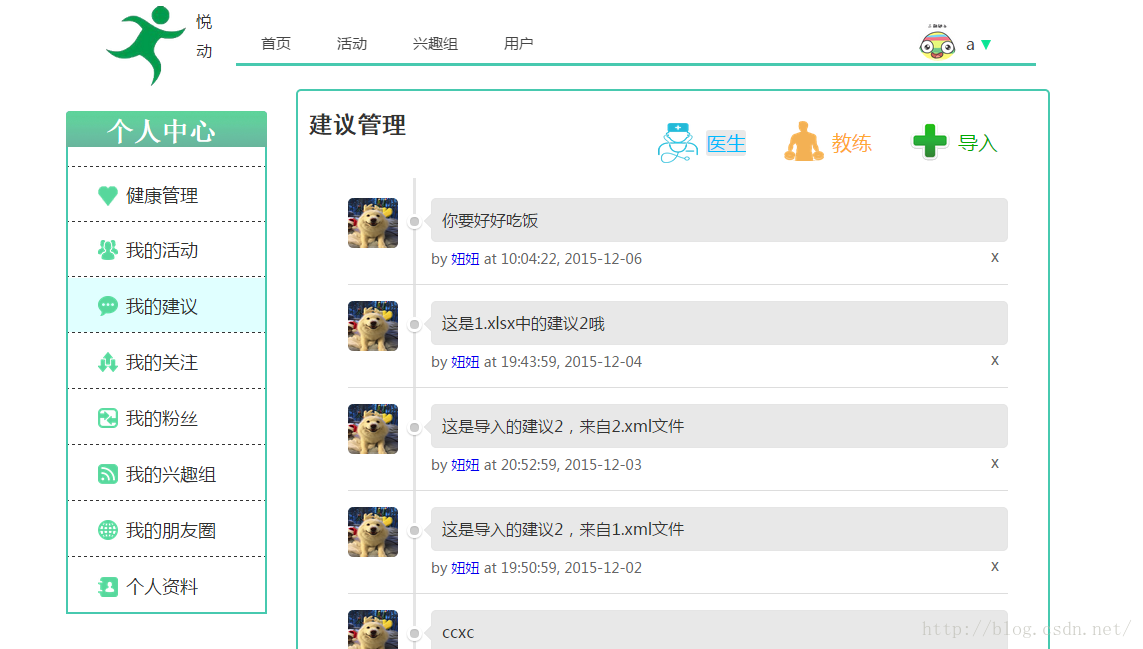Click the globe icon beside 我的朋友圈
This screenshot has width=1143, height=649.
(108, 530)
